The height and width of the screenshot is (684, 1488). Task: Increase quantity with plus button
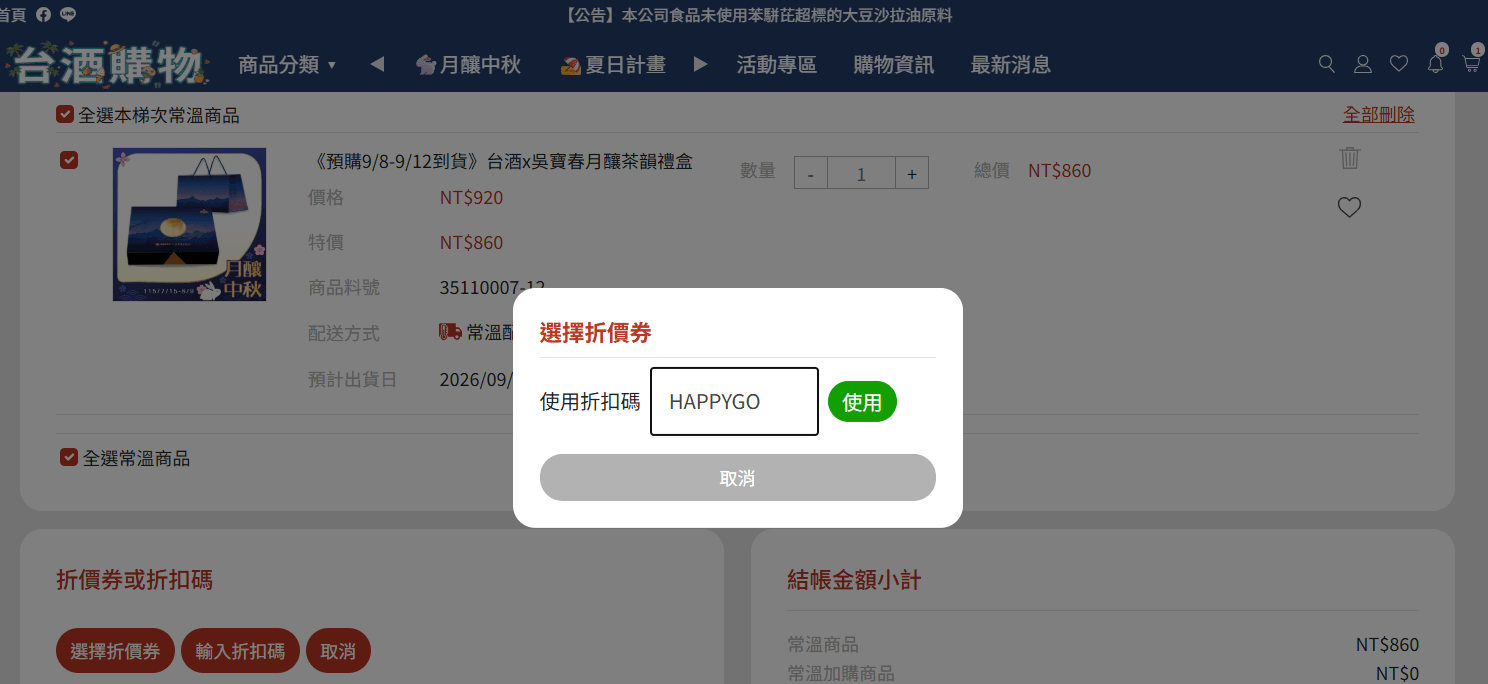912,173
